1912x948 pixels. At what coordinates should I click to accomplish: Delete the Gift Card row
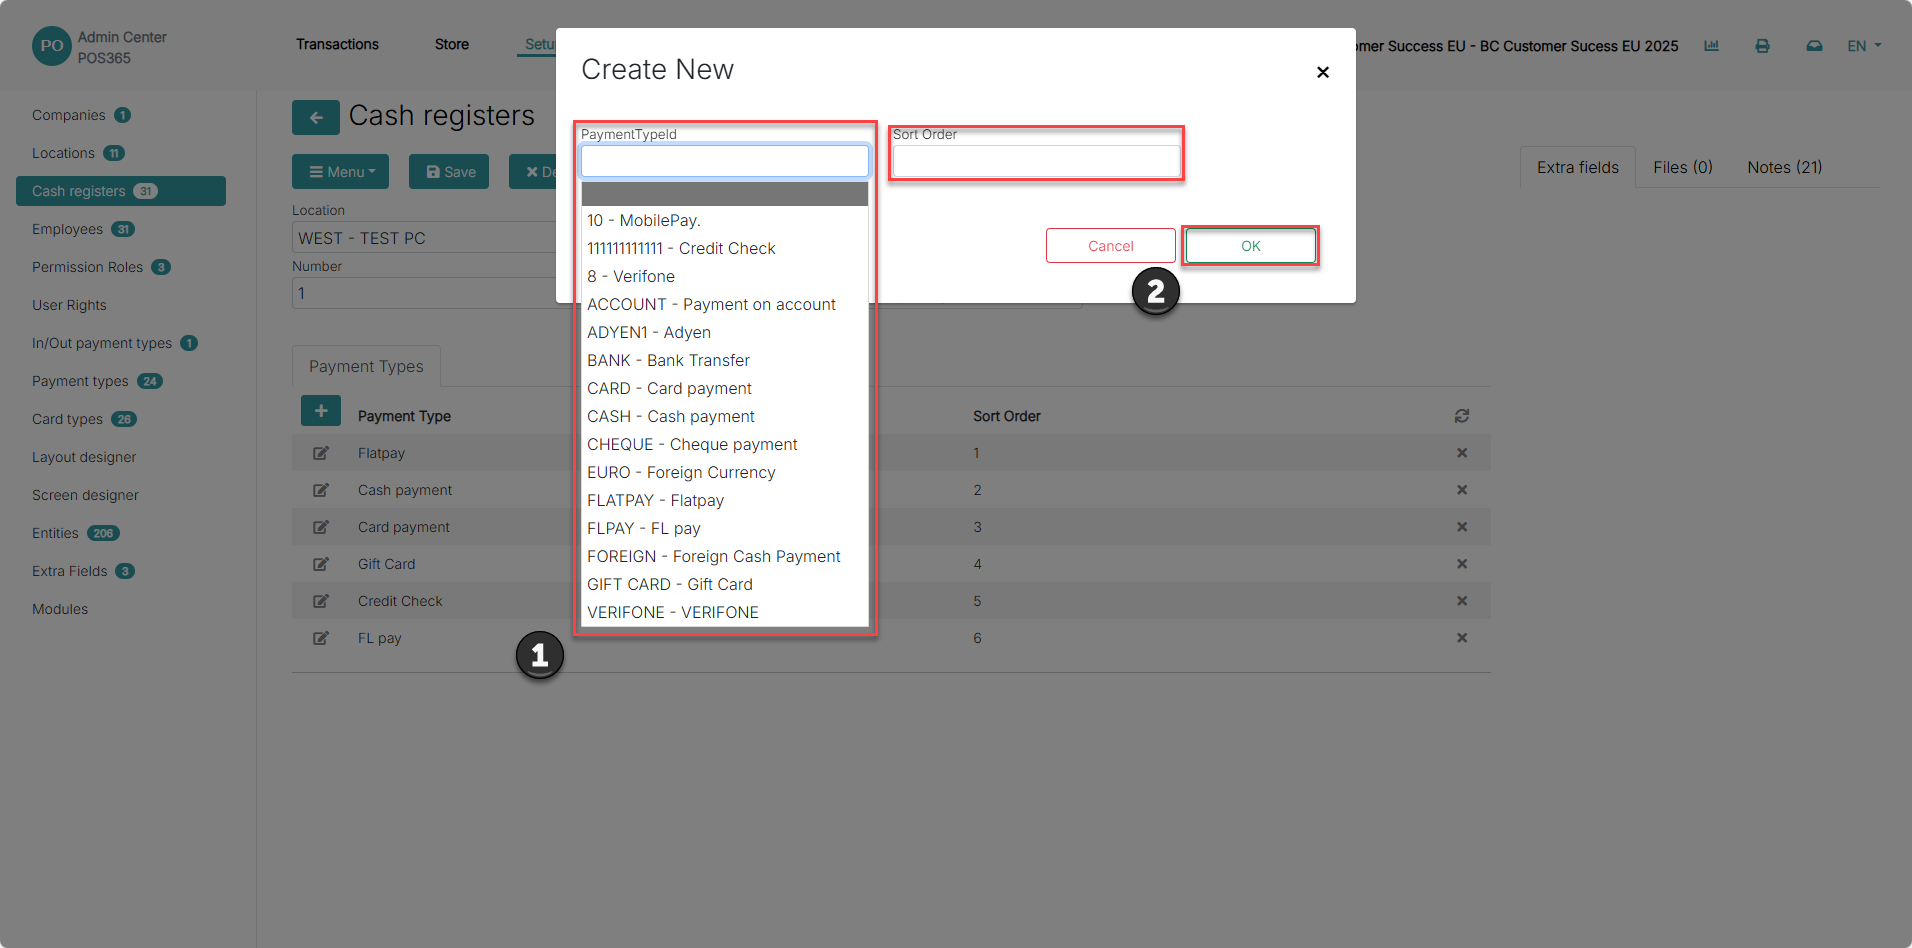click(1462, 564)
